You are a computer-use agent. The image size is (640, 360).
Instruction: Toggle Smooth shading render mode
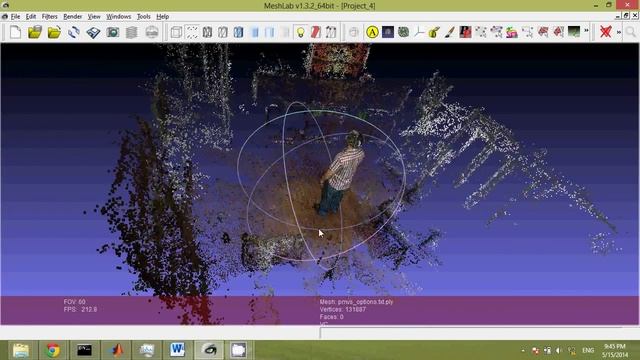(269, 32)
